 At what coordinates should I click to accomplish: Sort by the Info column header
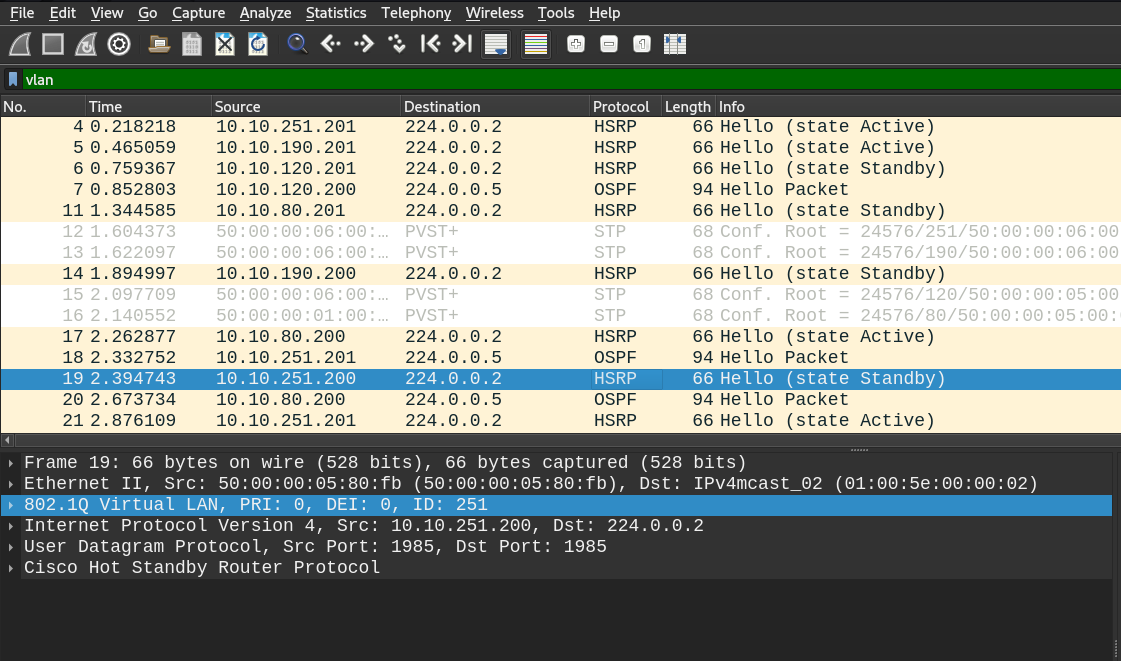pos(918,106)
